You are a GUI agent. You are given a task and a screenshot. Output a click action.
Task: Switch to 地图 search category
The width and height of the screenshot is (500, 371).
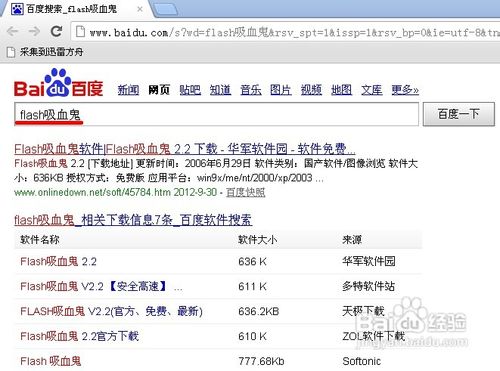coord(341,90)
